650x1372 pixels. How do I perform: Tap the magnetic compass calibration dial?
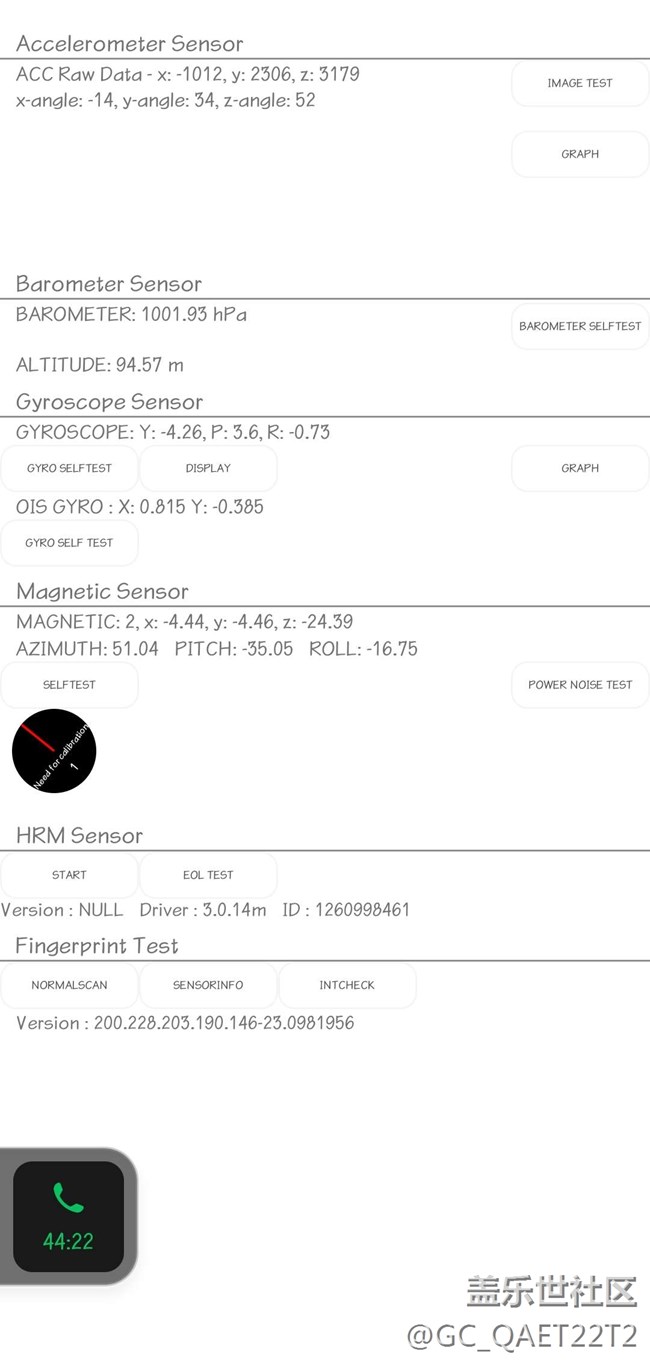[54, 751]
